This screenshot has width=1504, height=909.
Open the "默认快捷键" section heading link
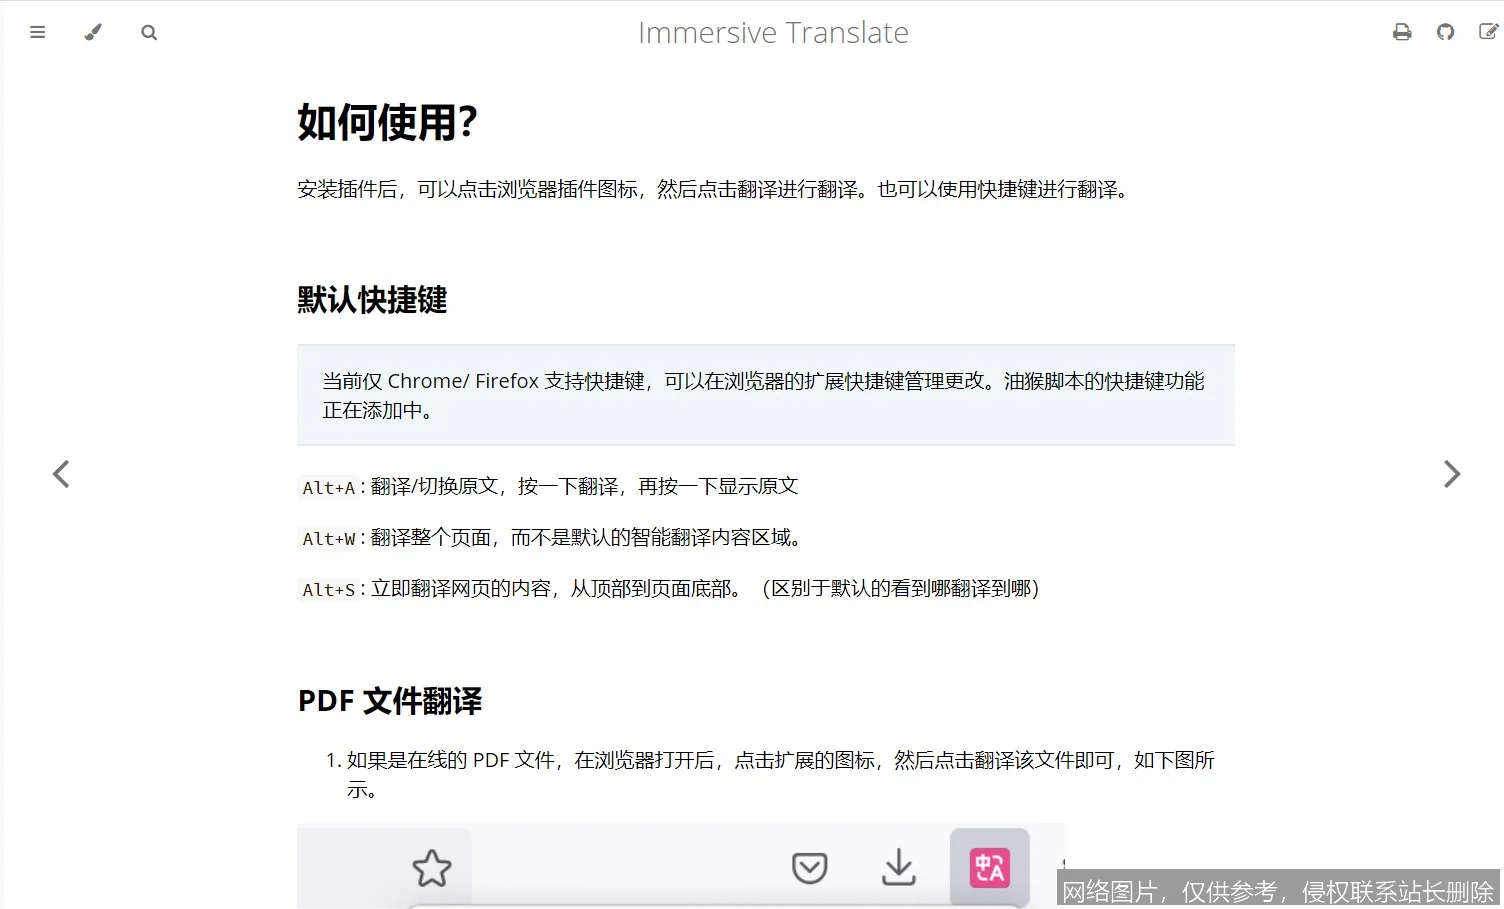[x=371, y=300]
